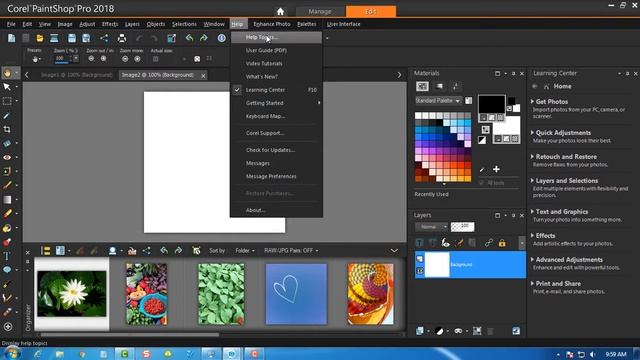Click the Organizer rotate left icon
The image size is (640, 360).
164,251
